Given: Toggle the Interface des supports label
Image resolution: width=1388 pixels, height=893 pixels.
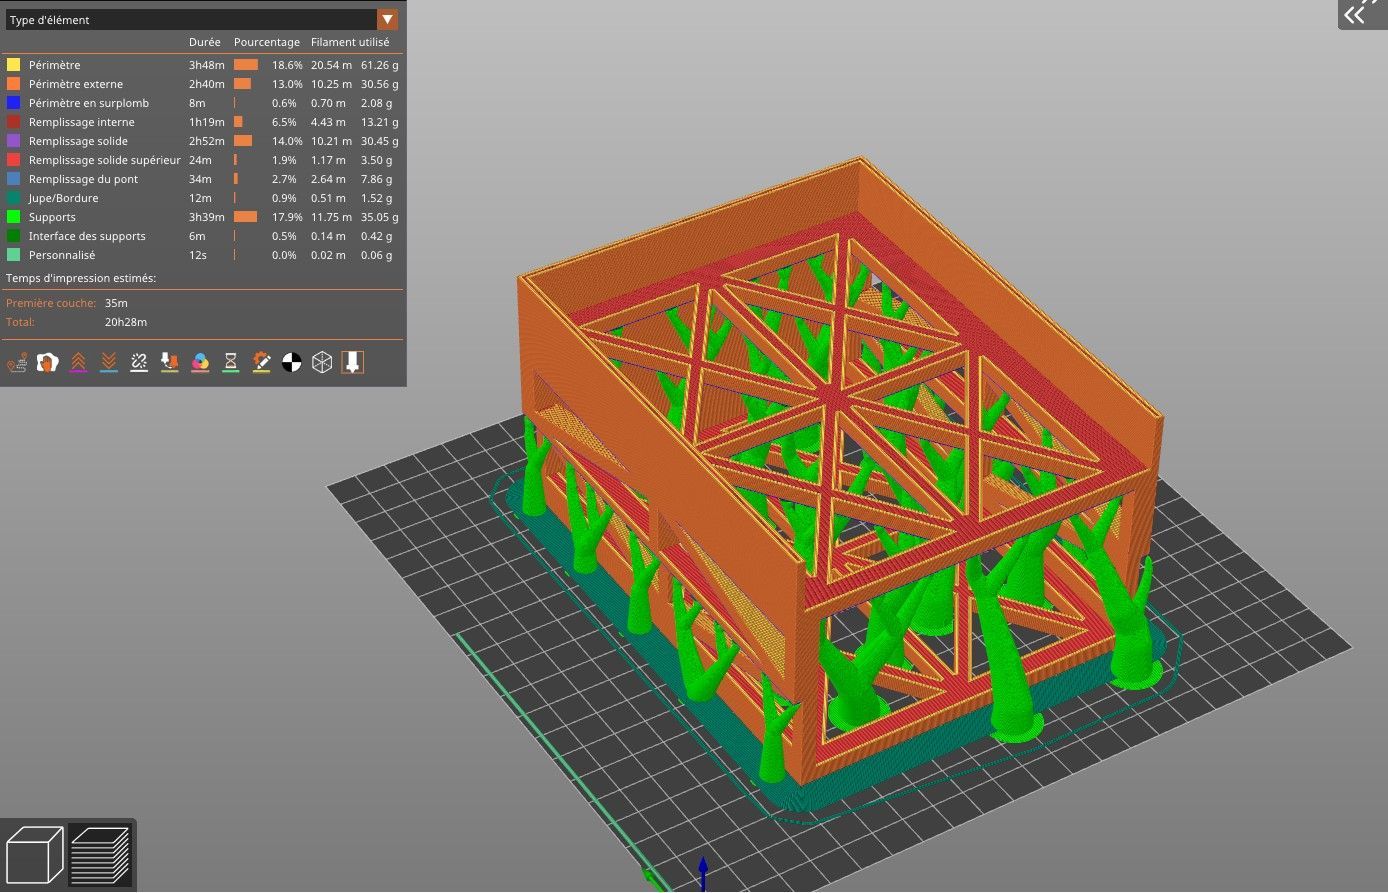Looking at the screenshot, I should click(x=87, y=236).
